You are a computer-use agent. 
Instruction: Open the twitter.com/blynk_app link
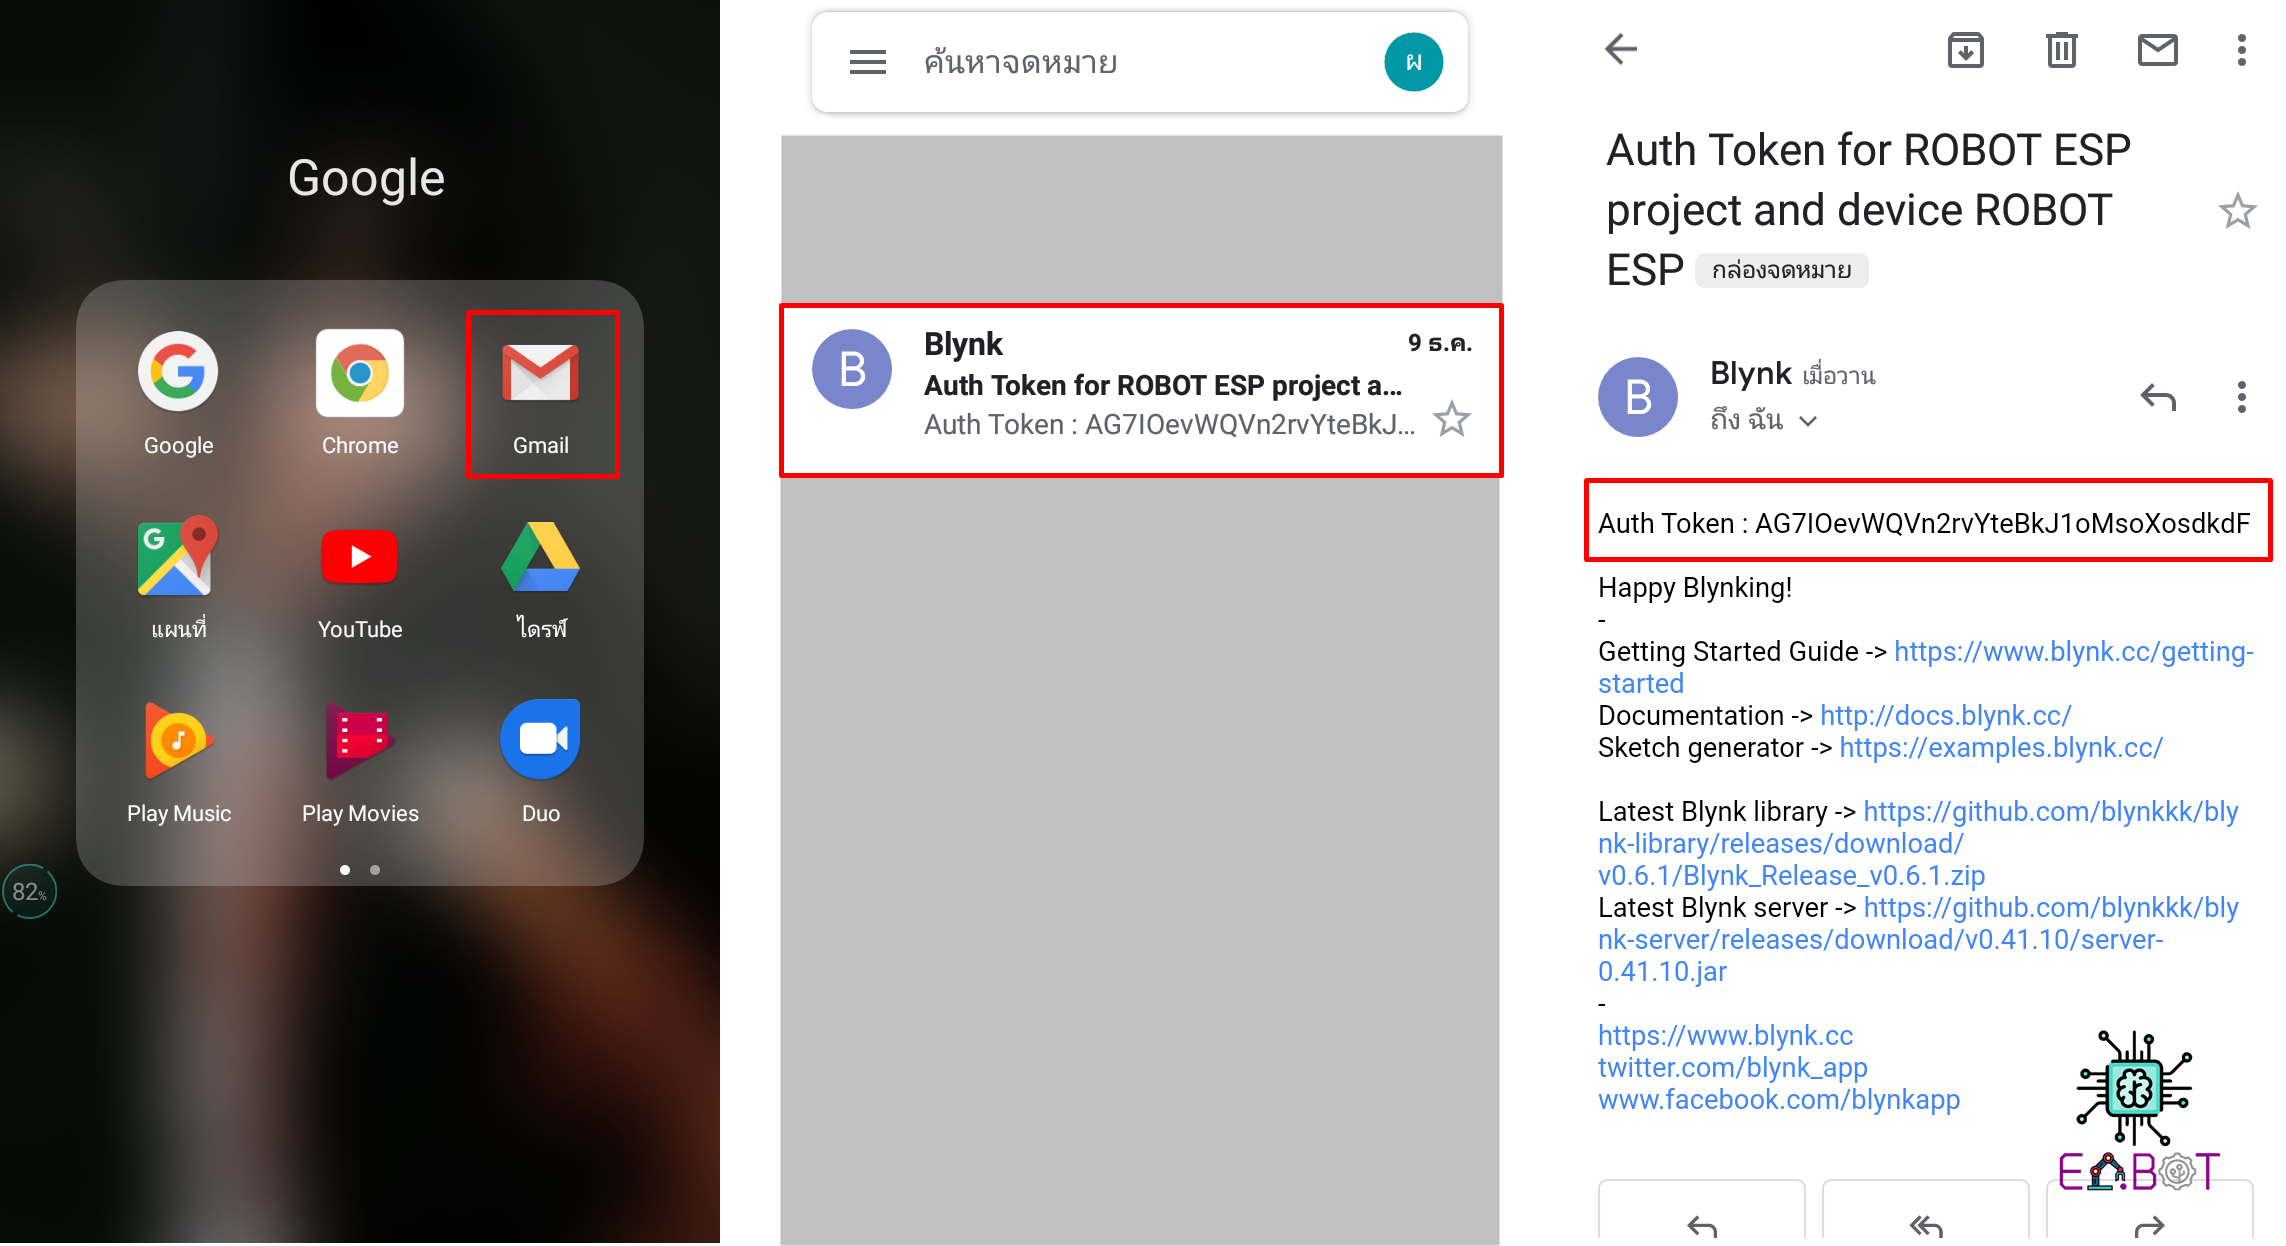tap(1732, 1067)
